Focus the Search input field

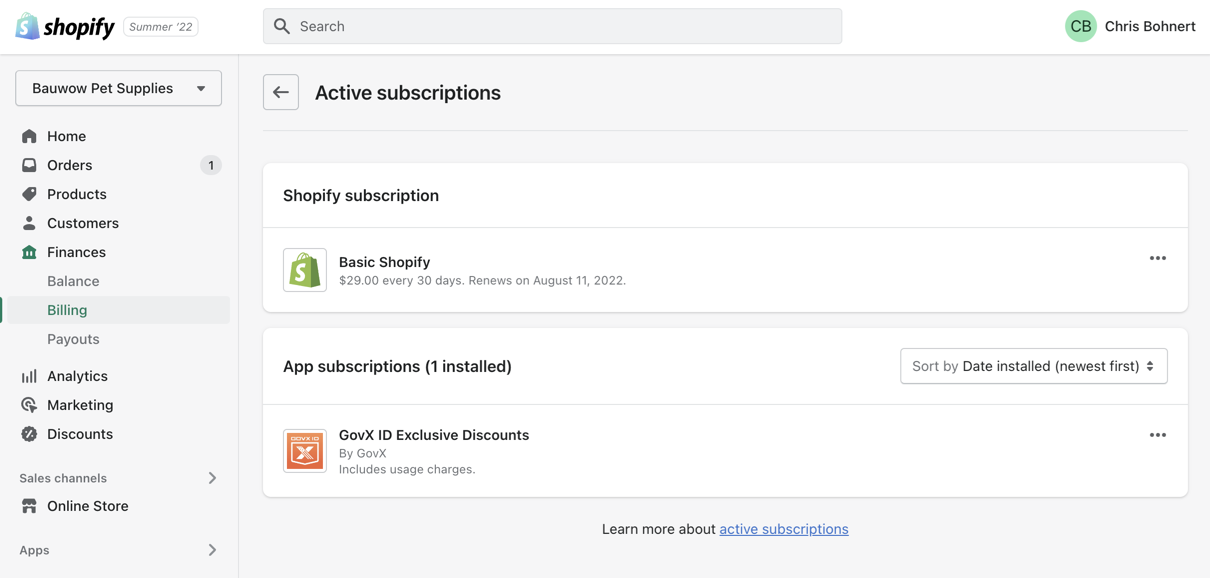(552, 26)
